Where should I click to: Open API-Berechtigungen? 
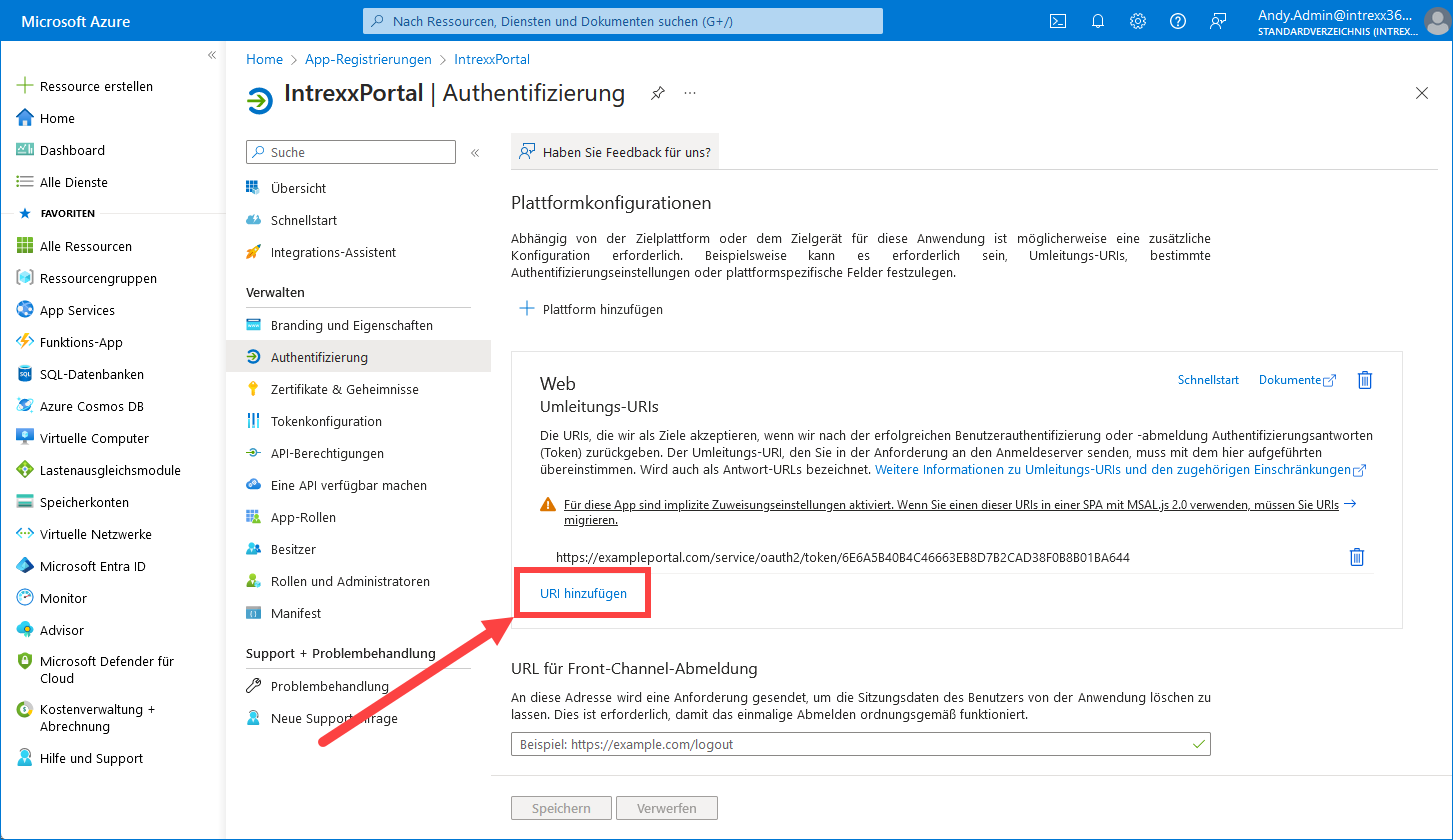[315, 453]
